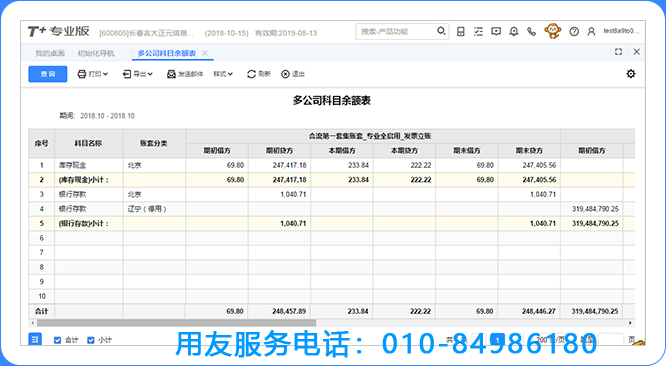Click the 期初贷方 header under first account set
Screen dimensions: 666x366
point(279,151)
